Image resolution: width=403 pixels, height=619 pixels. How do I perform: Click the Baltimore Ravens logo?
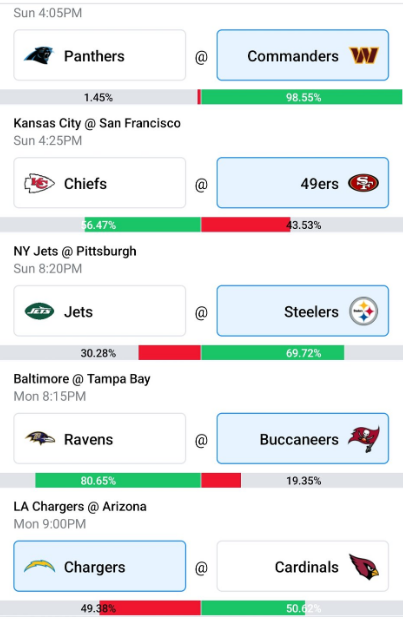[x=40, y=438]
